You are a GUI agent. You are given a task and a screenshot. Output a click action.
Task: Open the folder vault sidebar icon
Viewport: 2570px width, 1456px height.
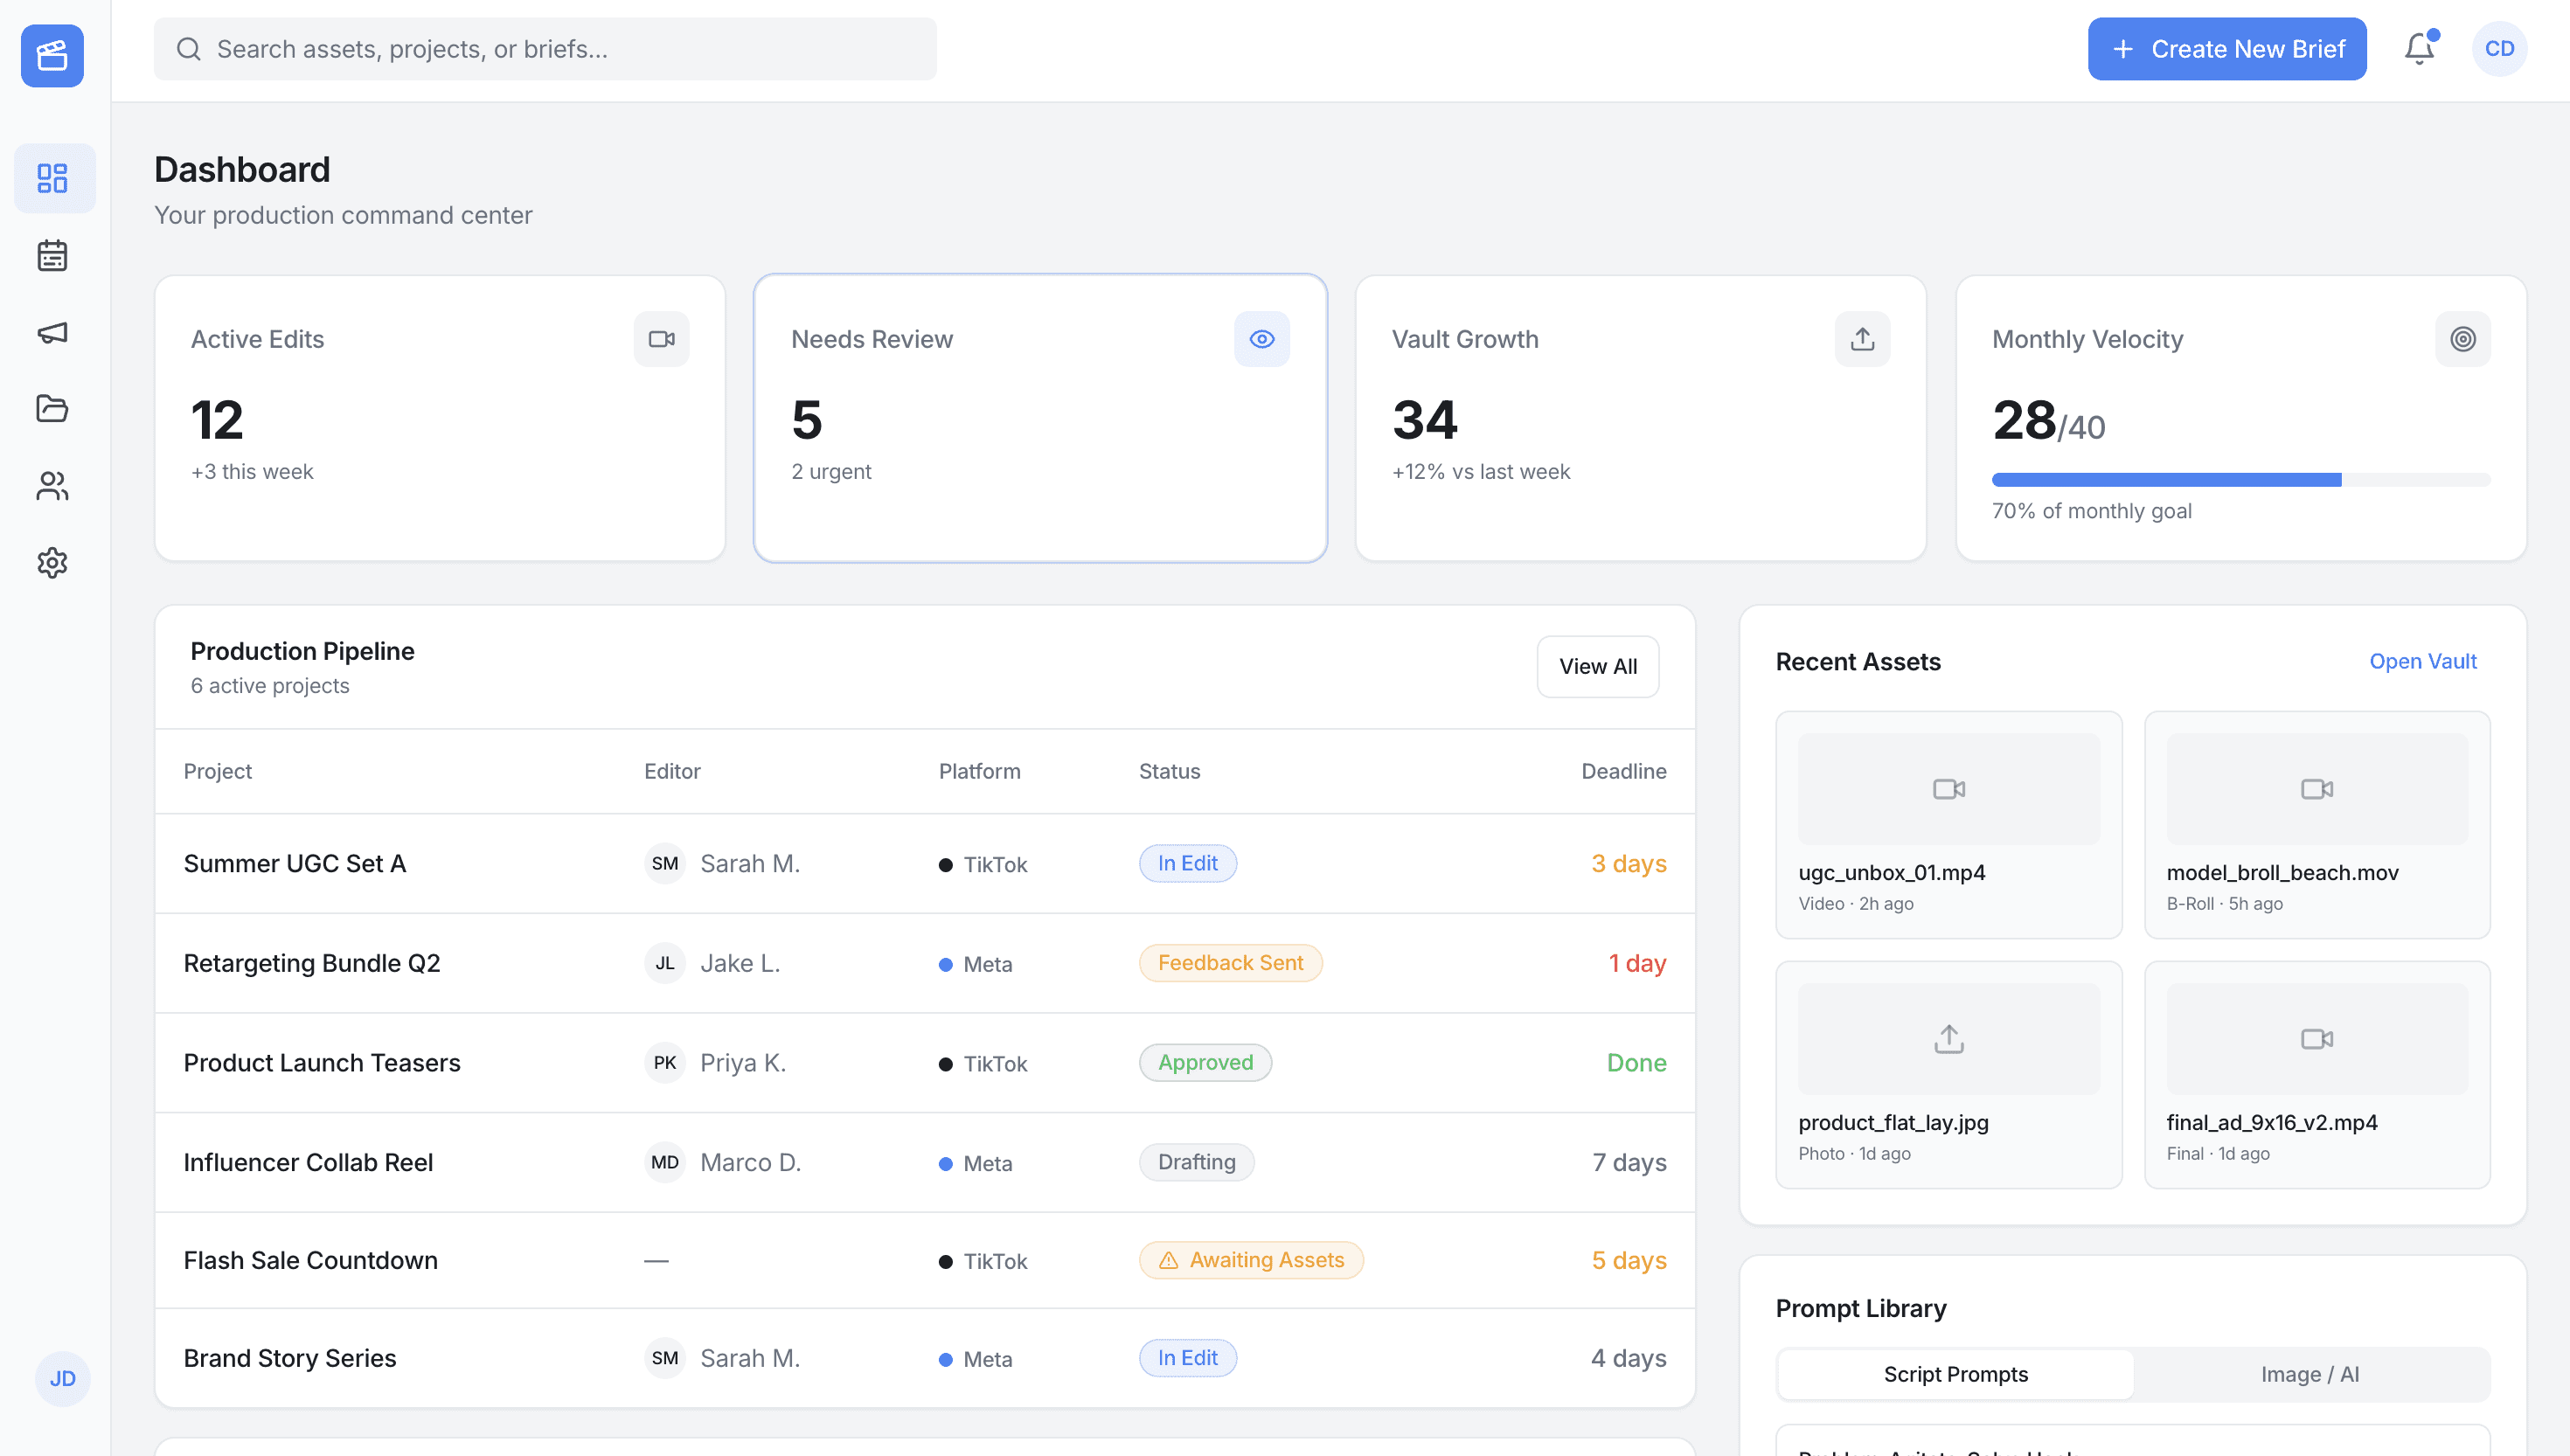52,409
